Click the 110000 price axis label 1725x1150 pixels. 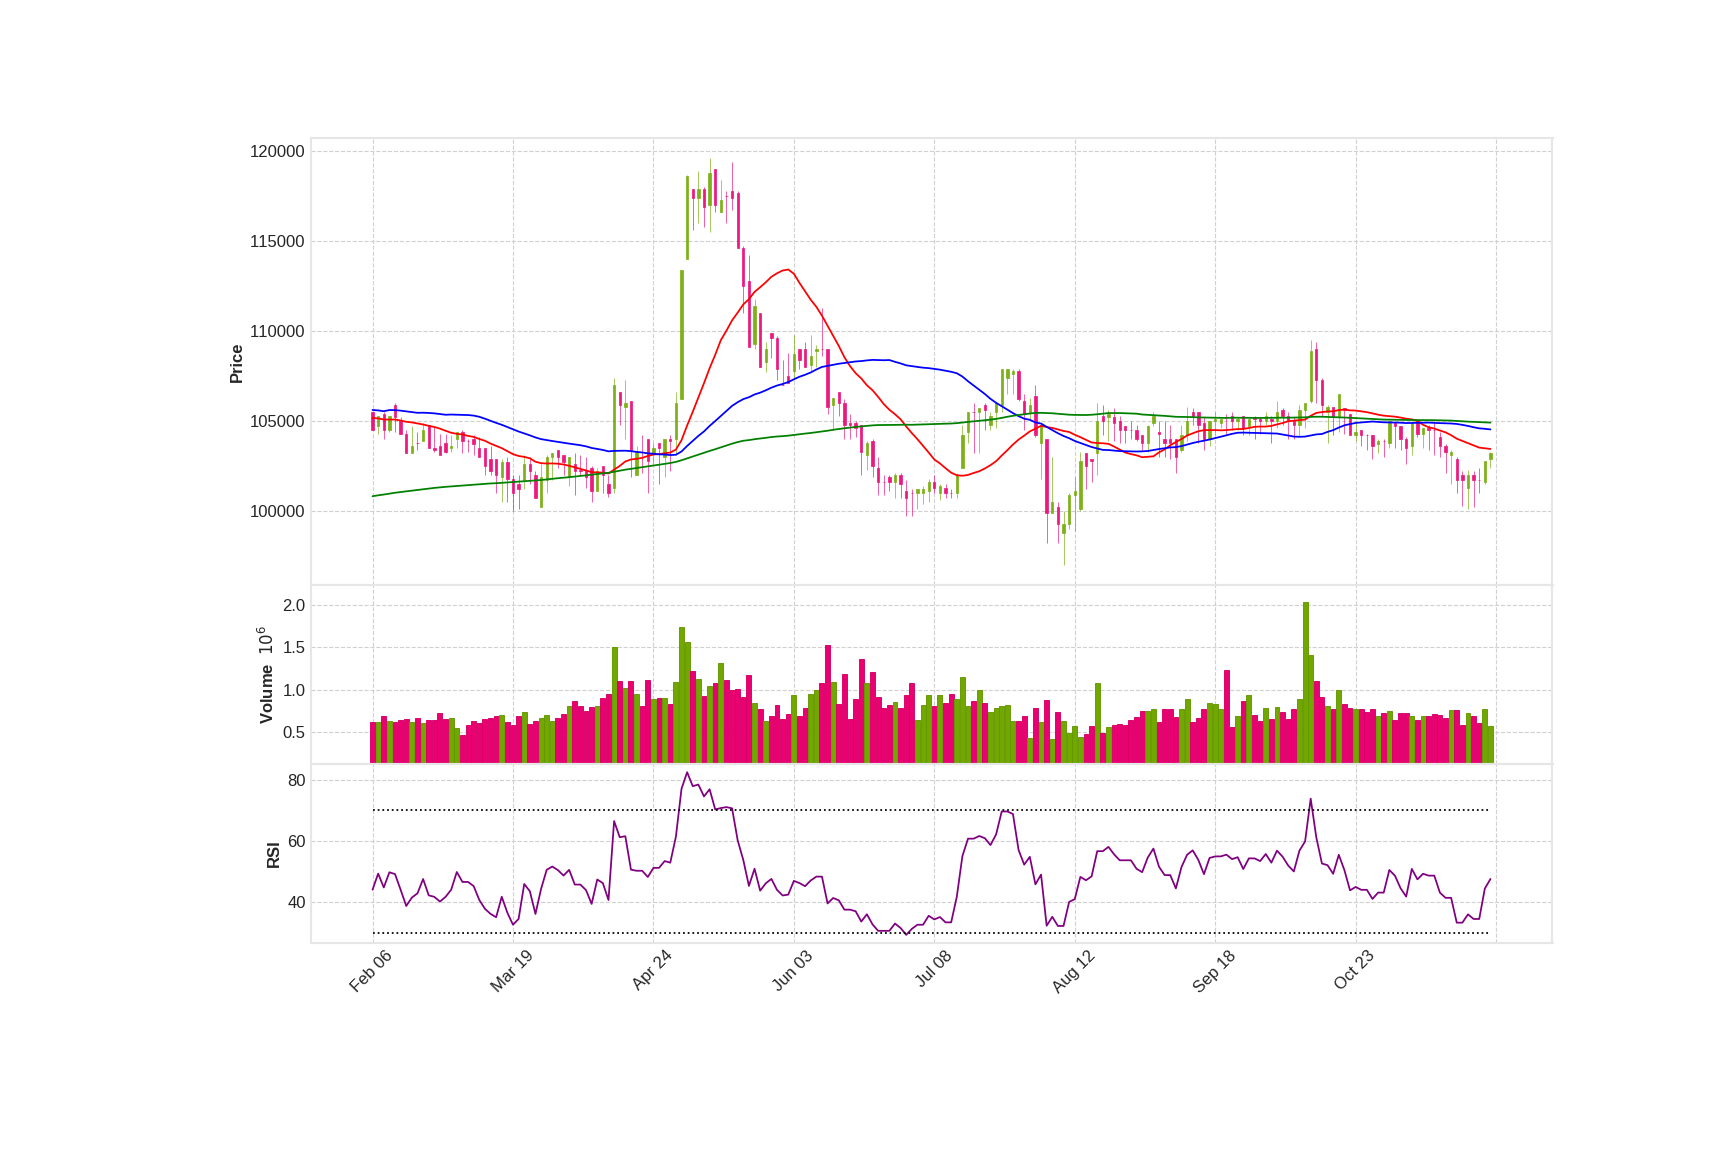pos(277,332)
